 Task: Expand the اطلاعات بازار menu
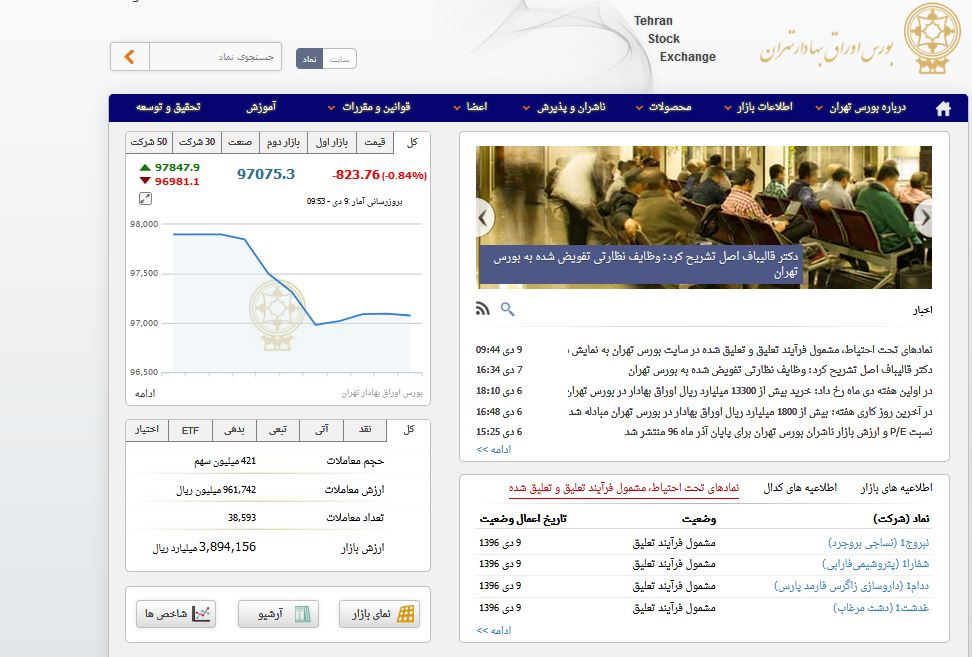click(x=759, y=108)
